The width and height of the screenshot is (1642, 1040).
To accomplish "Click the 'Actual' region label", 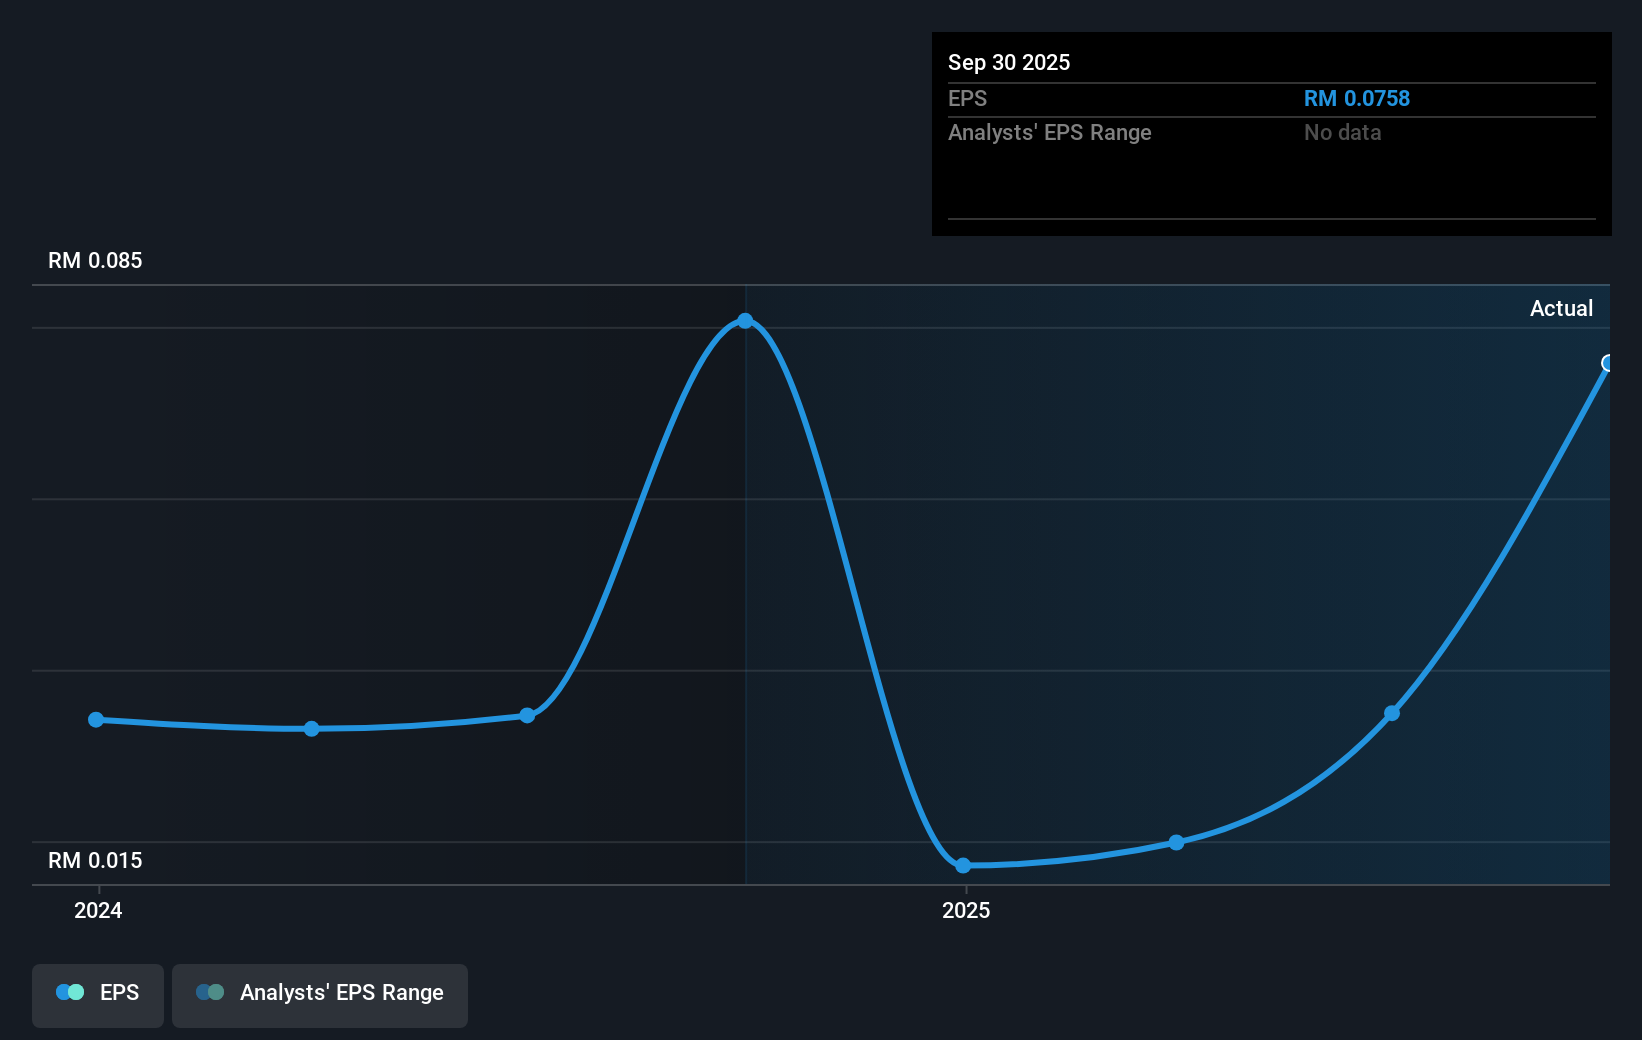I will 1561,309.
